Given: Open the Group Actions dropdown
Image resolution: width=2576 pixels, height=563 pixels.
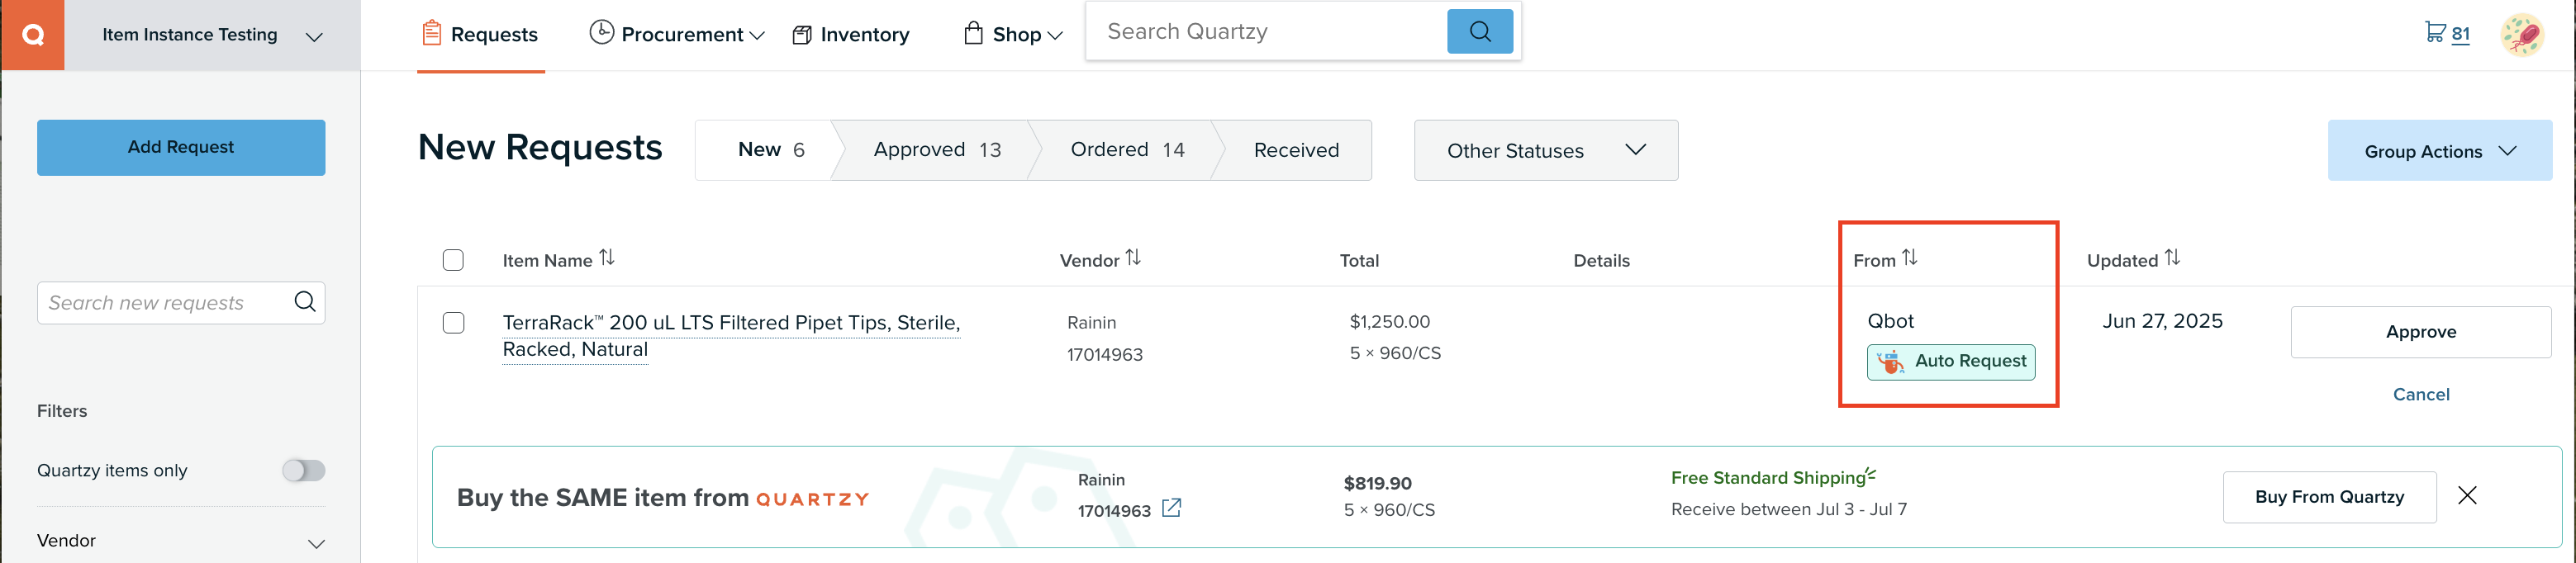Looking at the screenshot, I should pyautogui.click(x=2439, y=151).
